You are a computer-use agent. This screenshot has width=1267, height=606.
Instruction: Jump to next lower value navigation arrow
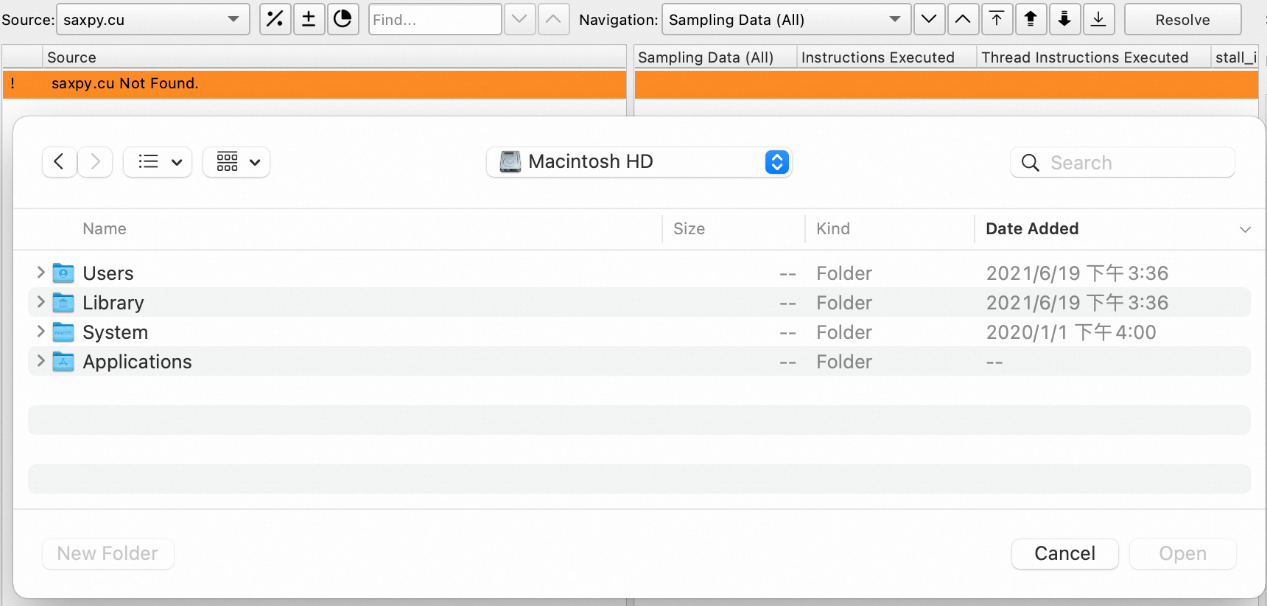click(929, 19)
